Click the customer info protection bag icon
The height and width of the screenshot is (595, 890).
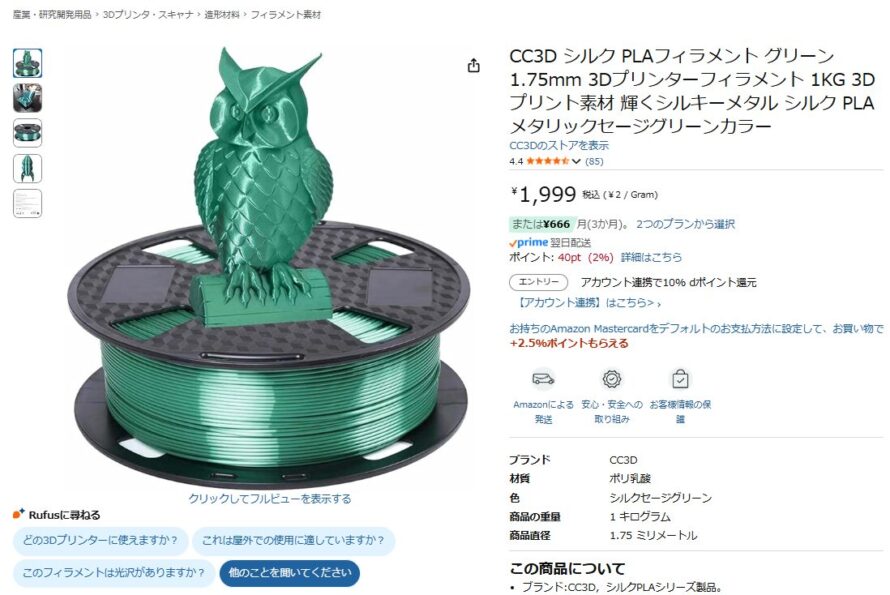(680, 379)
